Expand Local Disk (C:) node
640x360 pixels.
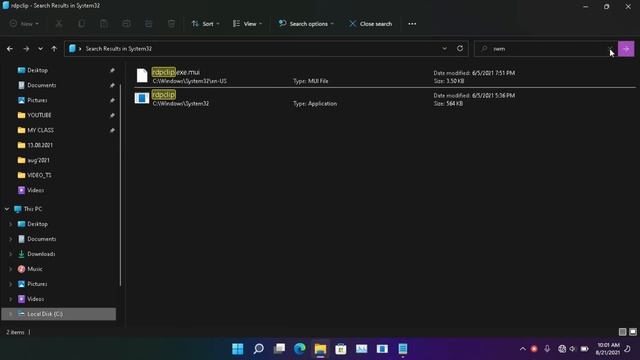(x=11, y=314)
